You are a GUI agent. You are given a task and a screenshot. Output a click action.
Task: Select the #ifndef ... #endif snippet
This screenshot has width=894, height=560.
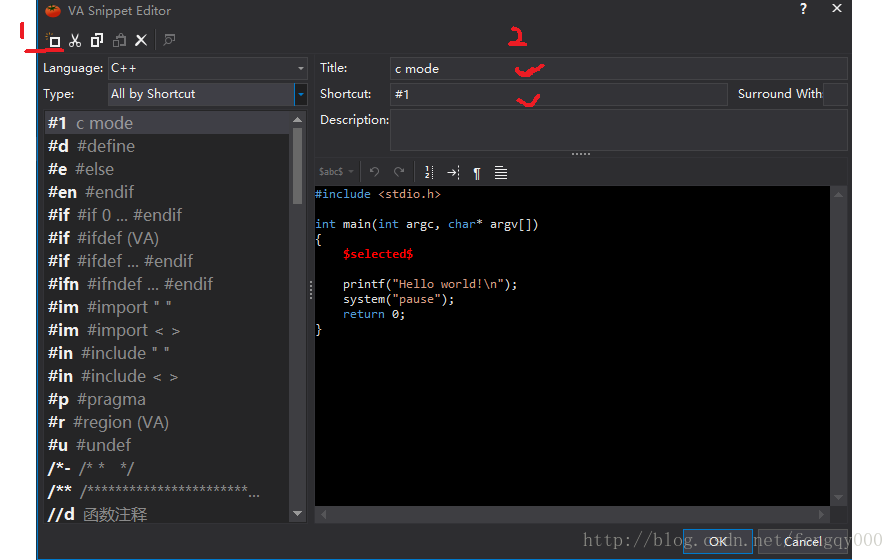tap(168, 284)
